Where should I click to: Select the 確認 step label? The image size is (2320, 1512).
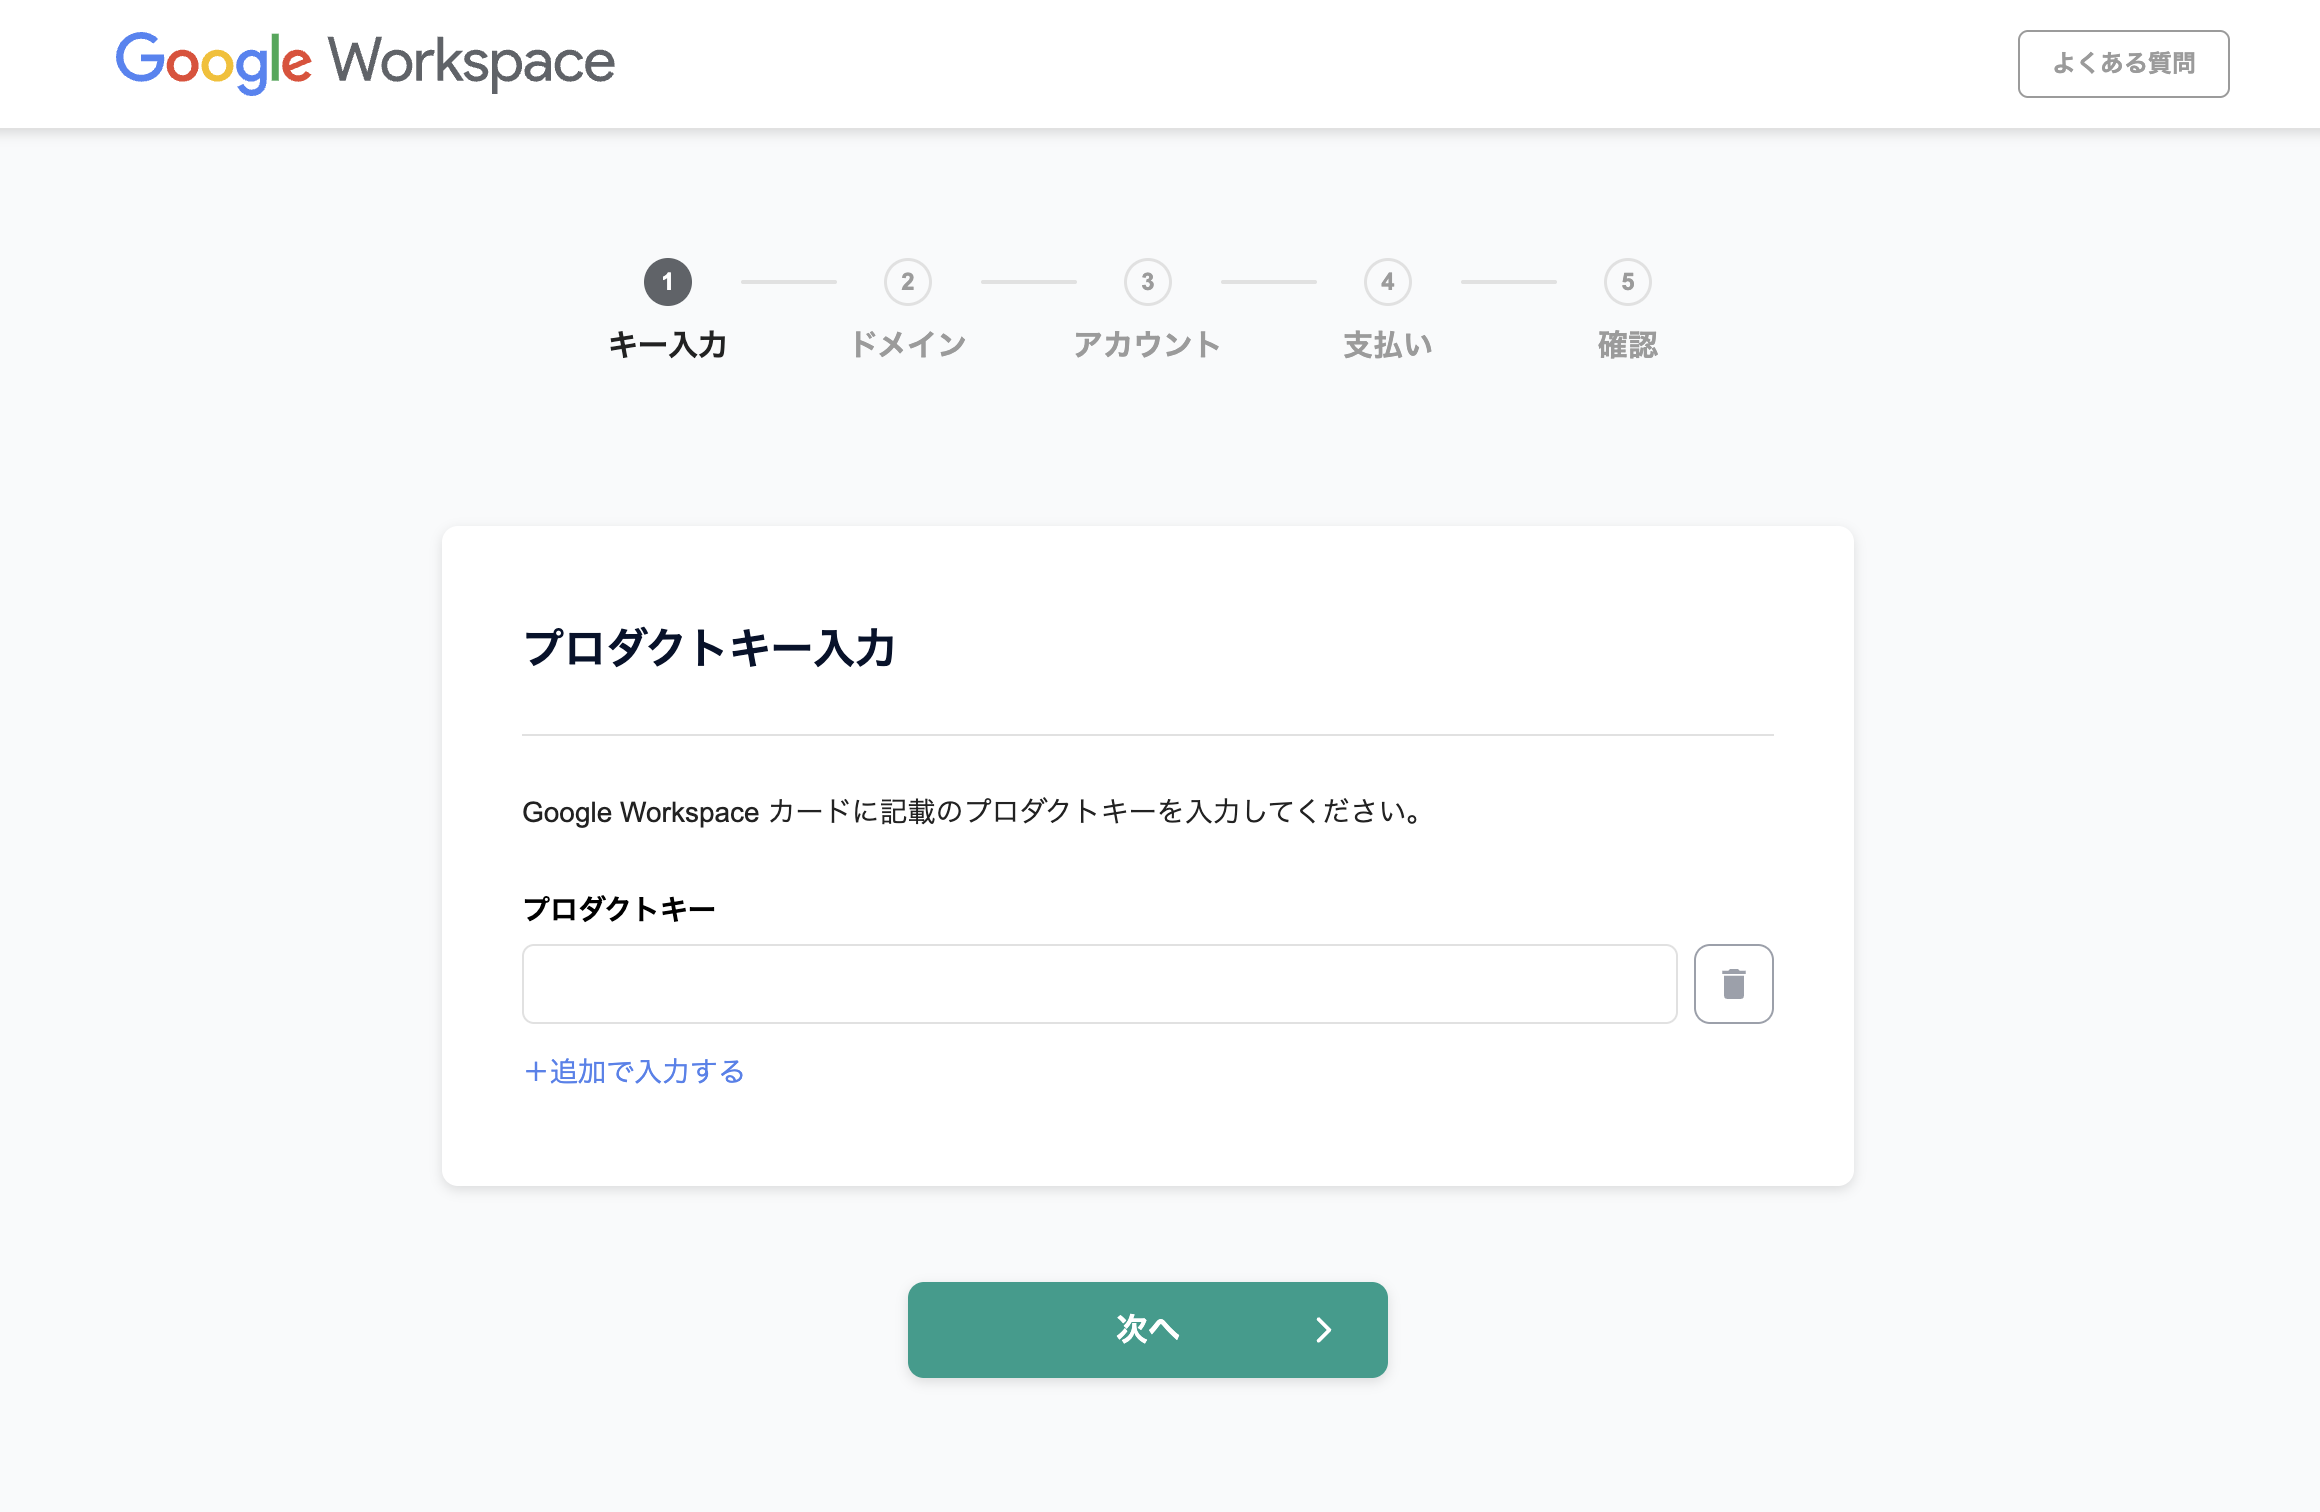coord(1628,344)
